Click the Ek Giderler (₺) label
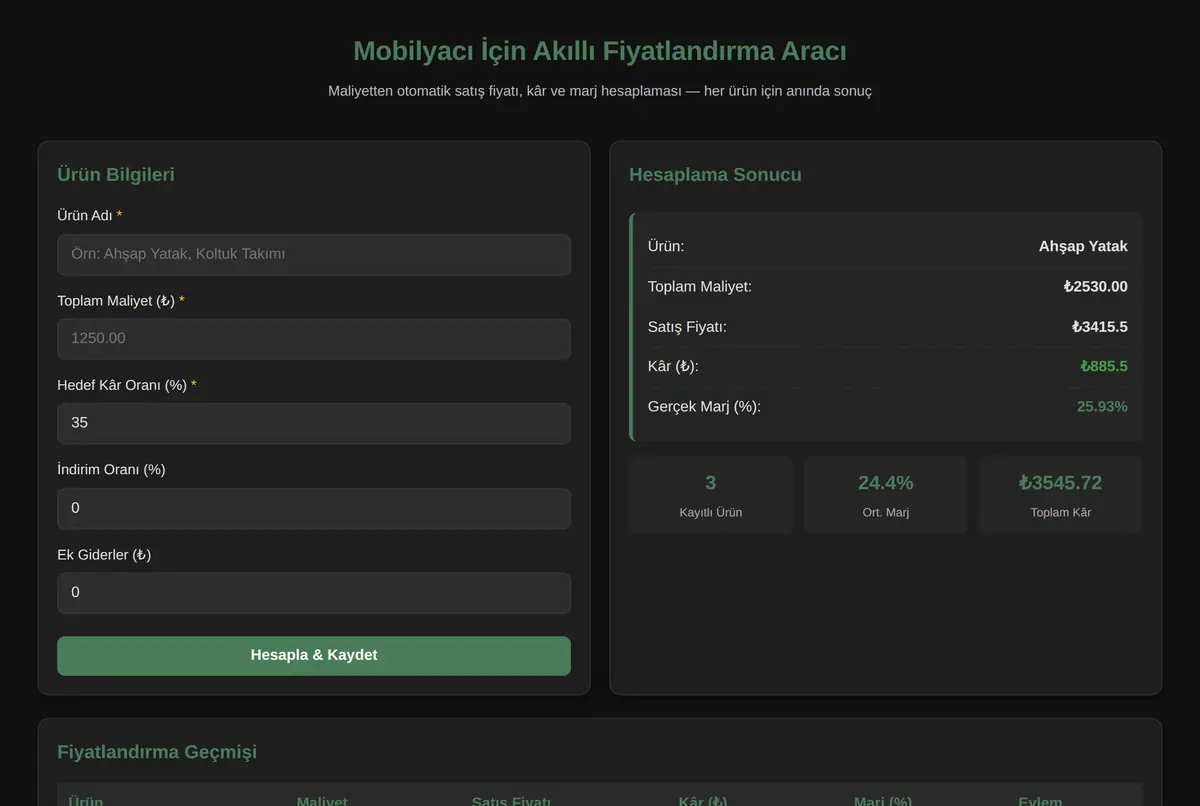This screenshot has width=1200, height=806. tap(104, 554)
